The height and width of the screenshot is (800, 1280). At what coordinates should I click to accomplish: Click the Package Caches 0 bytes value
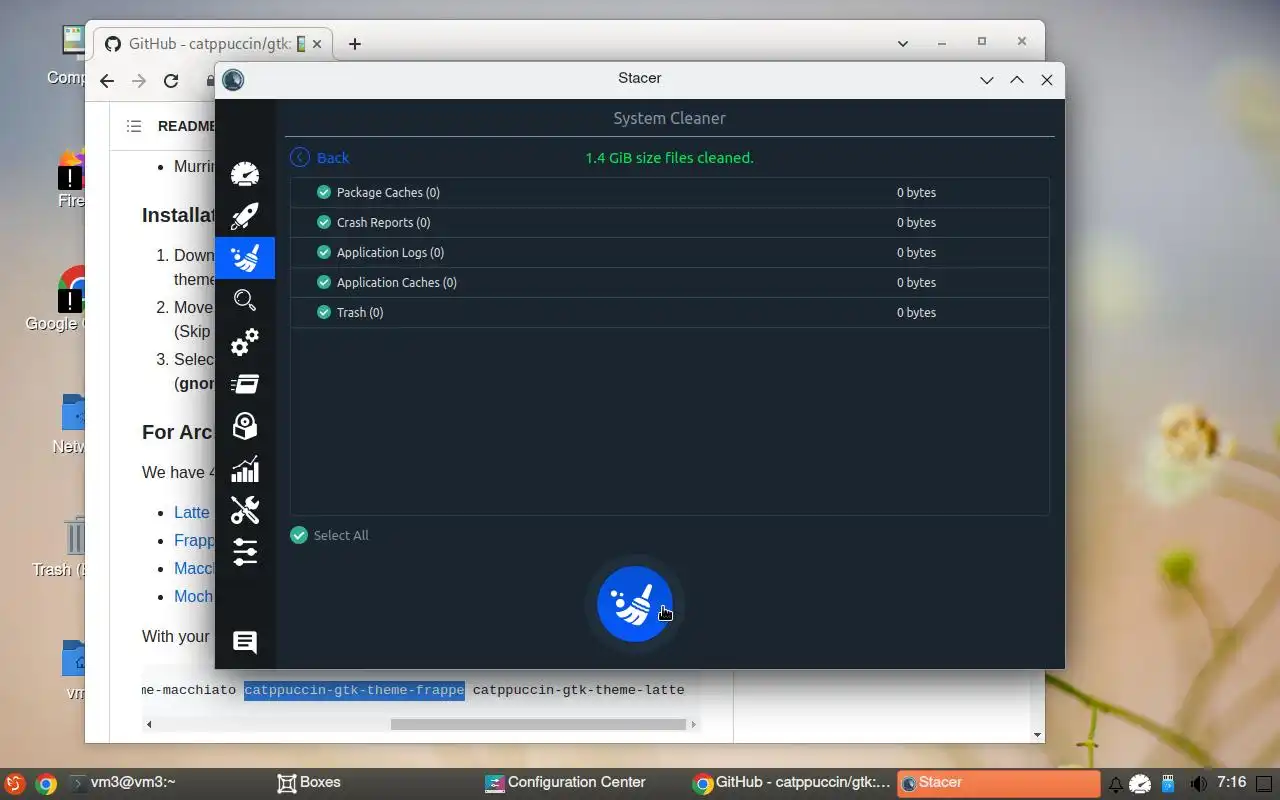click(916, 192)
